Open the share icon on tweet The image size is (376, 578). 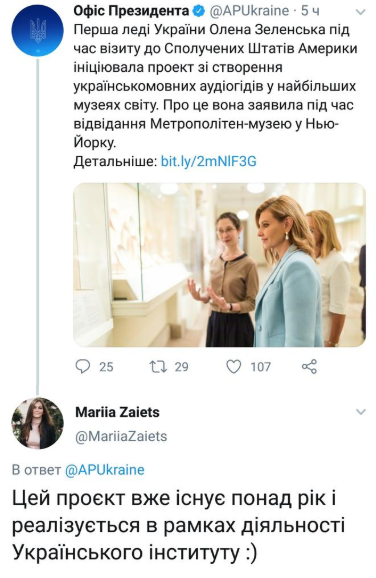pos(309,366)
